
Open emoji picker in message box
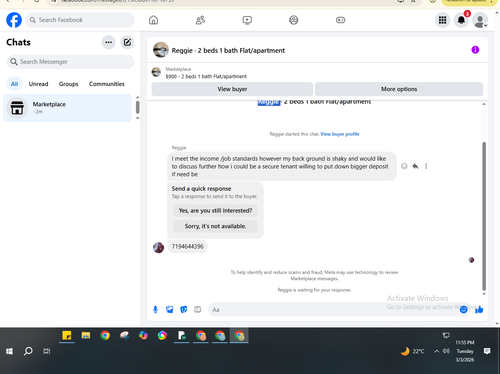464,310
